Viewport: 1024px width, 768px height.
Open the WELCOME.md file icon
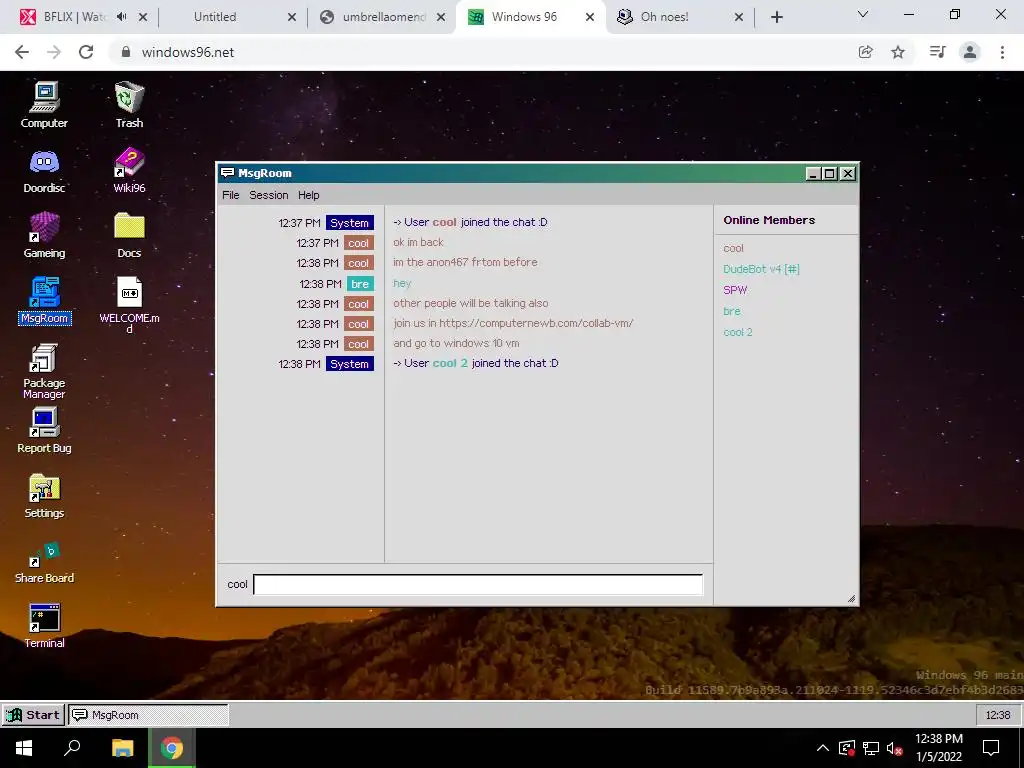coord(129,304)
